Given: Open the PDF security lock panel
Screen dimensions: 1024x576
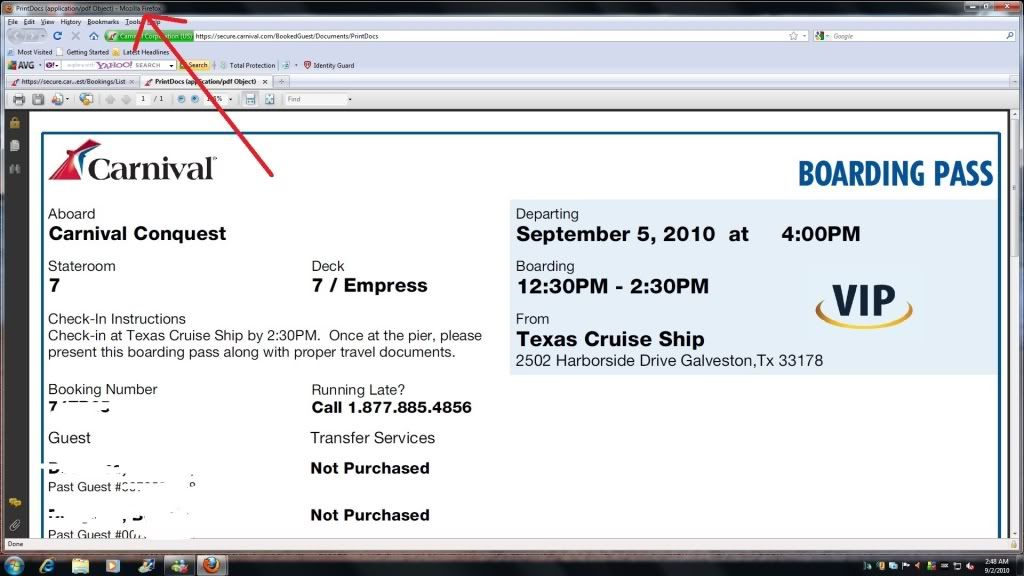Looking at the screenshot, I should coord(15,122).
